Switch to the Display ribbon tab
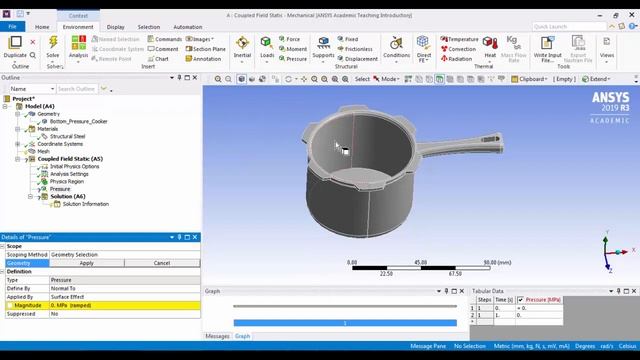This screenshot has height=360, width=640. [x=116, y=27]
